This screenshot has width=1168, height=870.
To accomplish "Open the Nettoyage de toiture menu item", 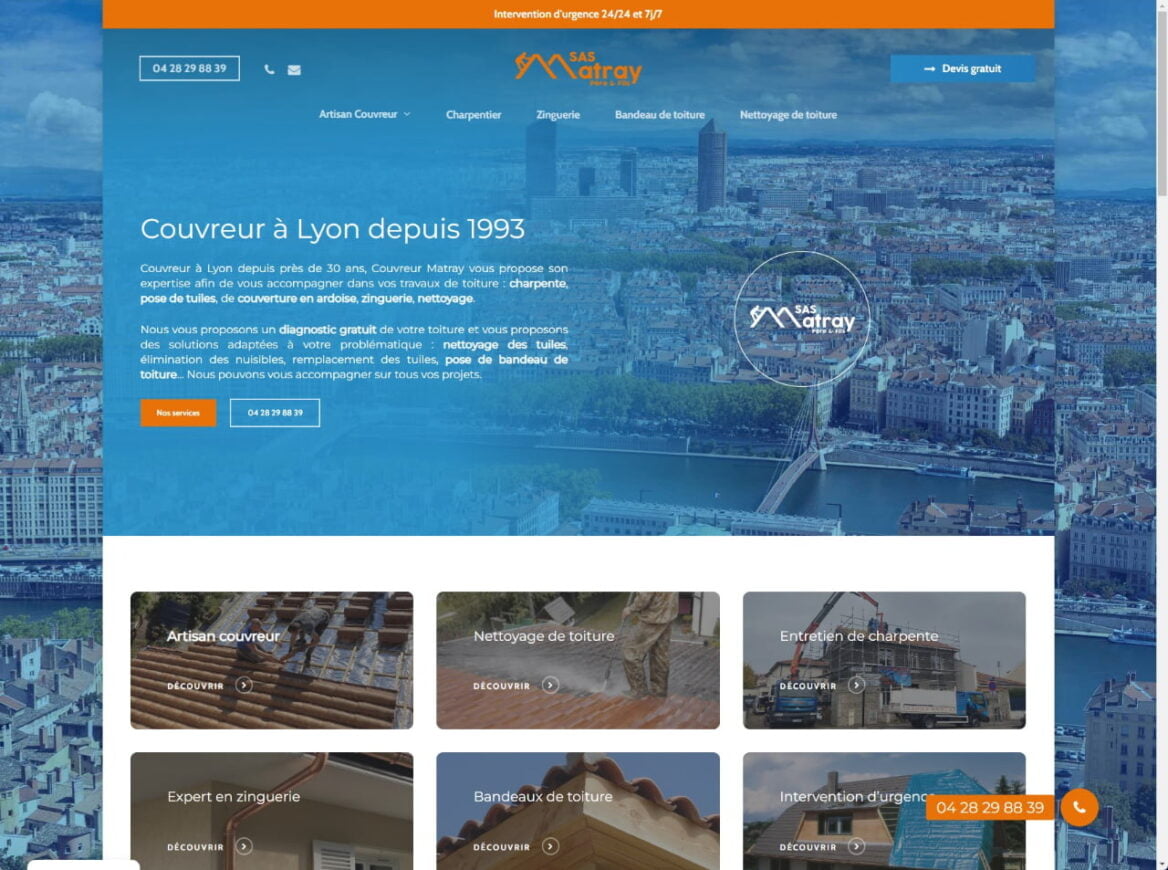I will click(x=790, y=114).
